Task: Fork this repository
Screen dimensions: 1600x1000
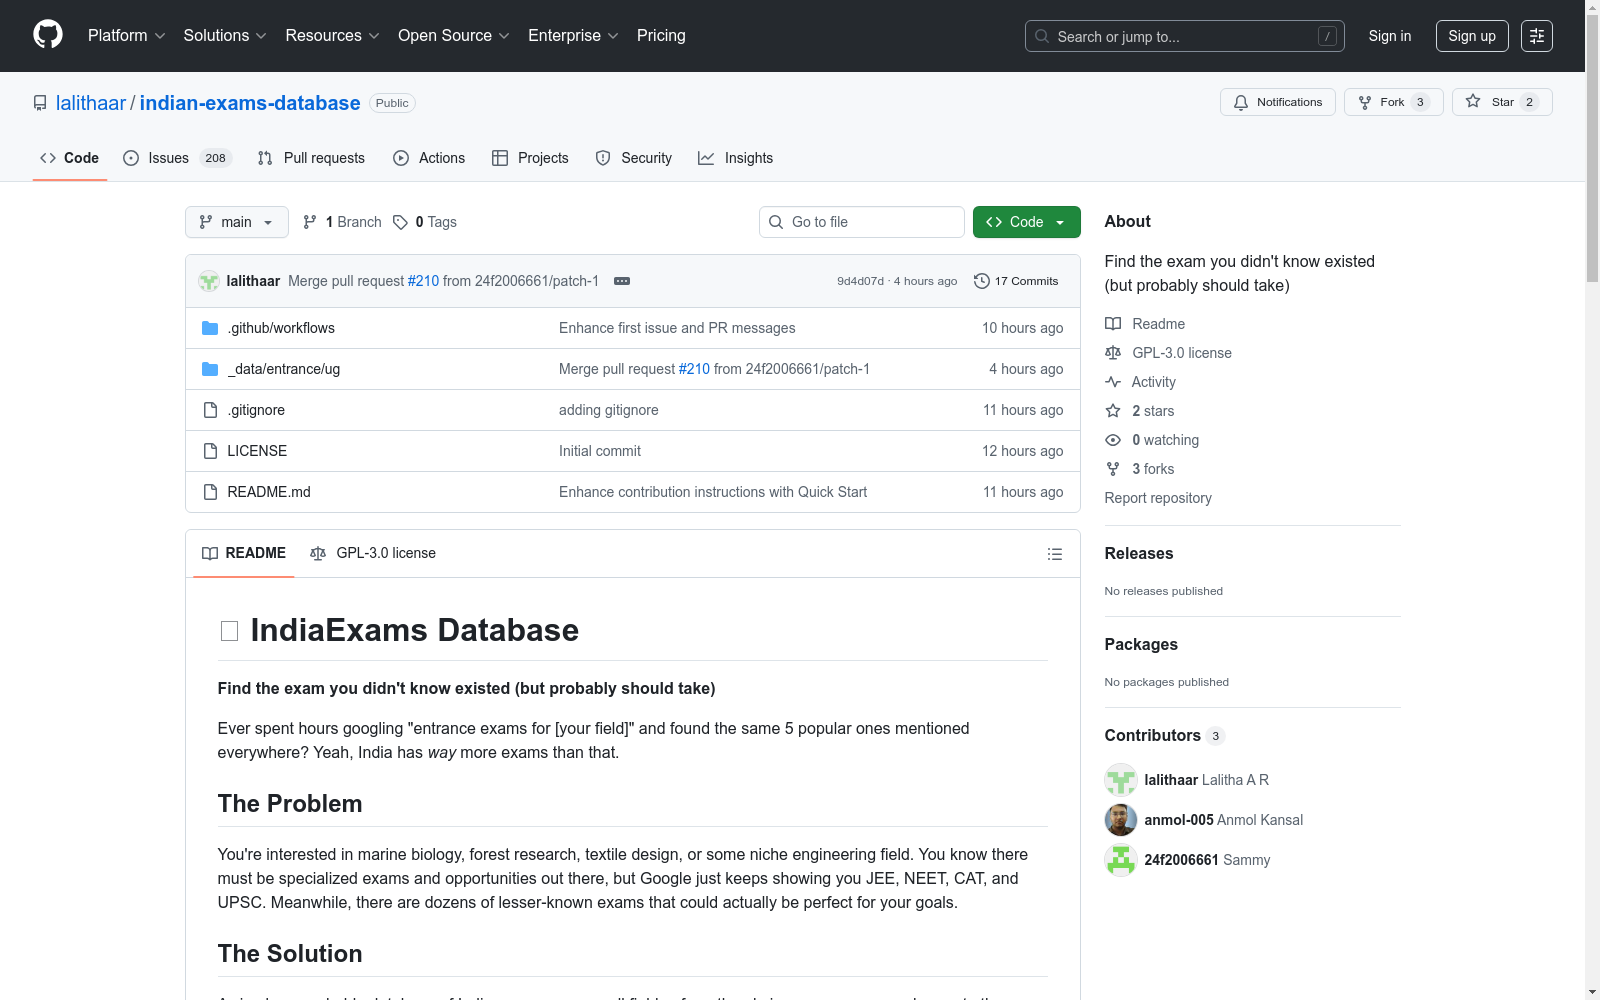Action: [x=1394, y=102]
